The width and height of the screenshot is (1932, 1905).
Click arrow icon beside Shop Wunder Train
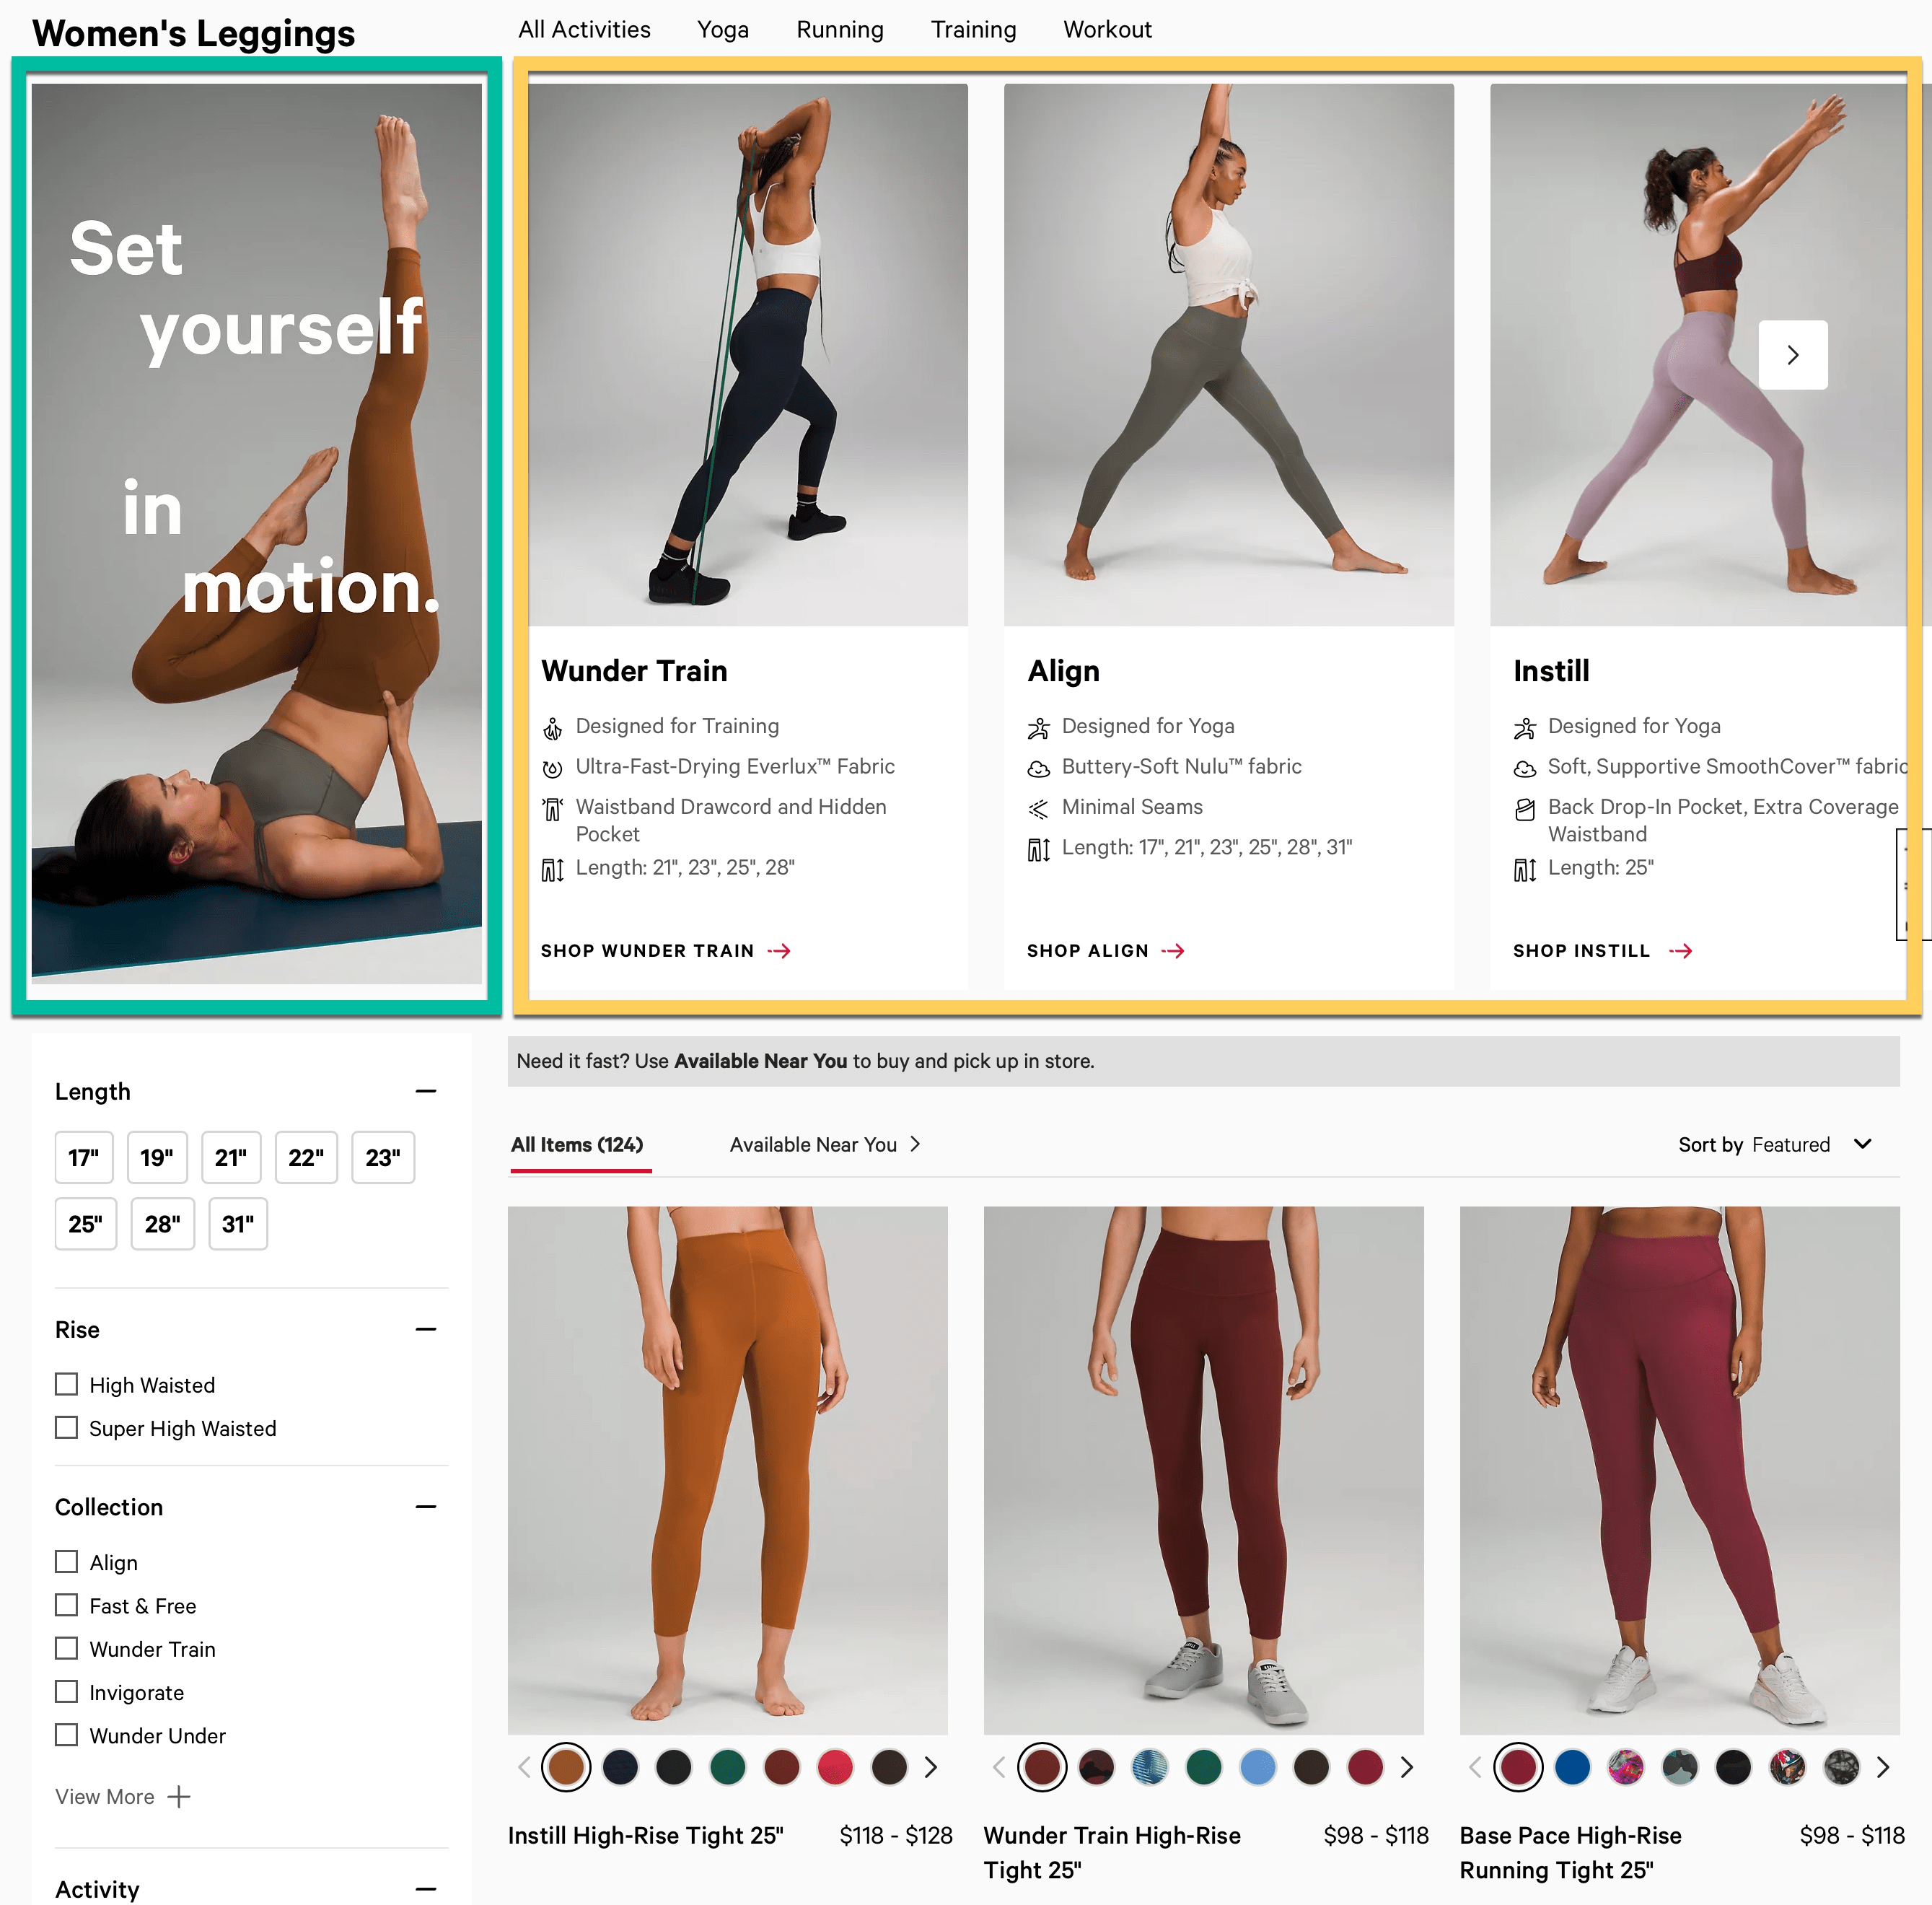click(779, 951)
